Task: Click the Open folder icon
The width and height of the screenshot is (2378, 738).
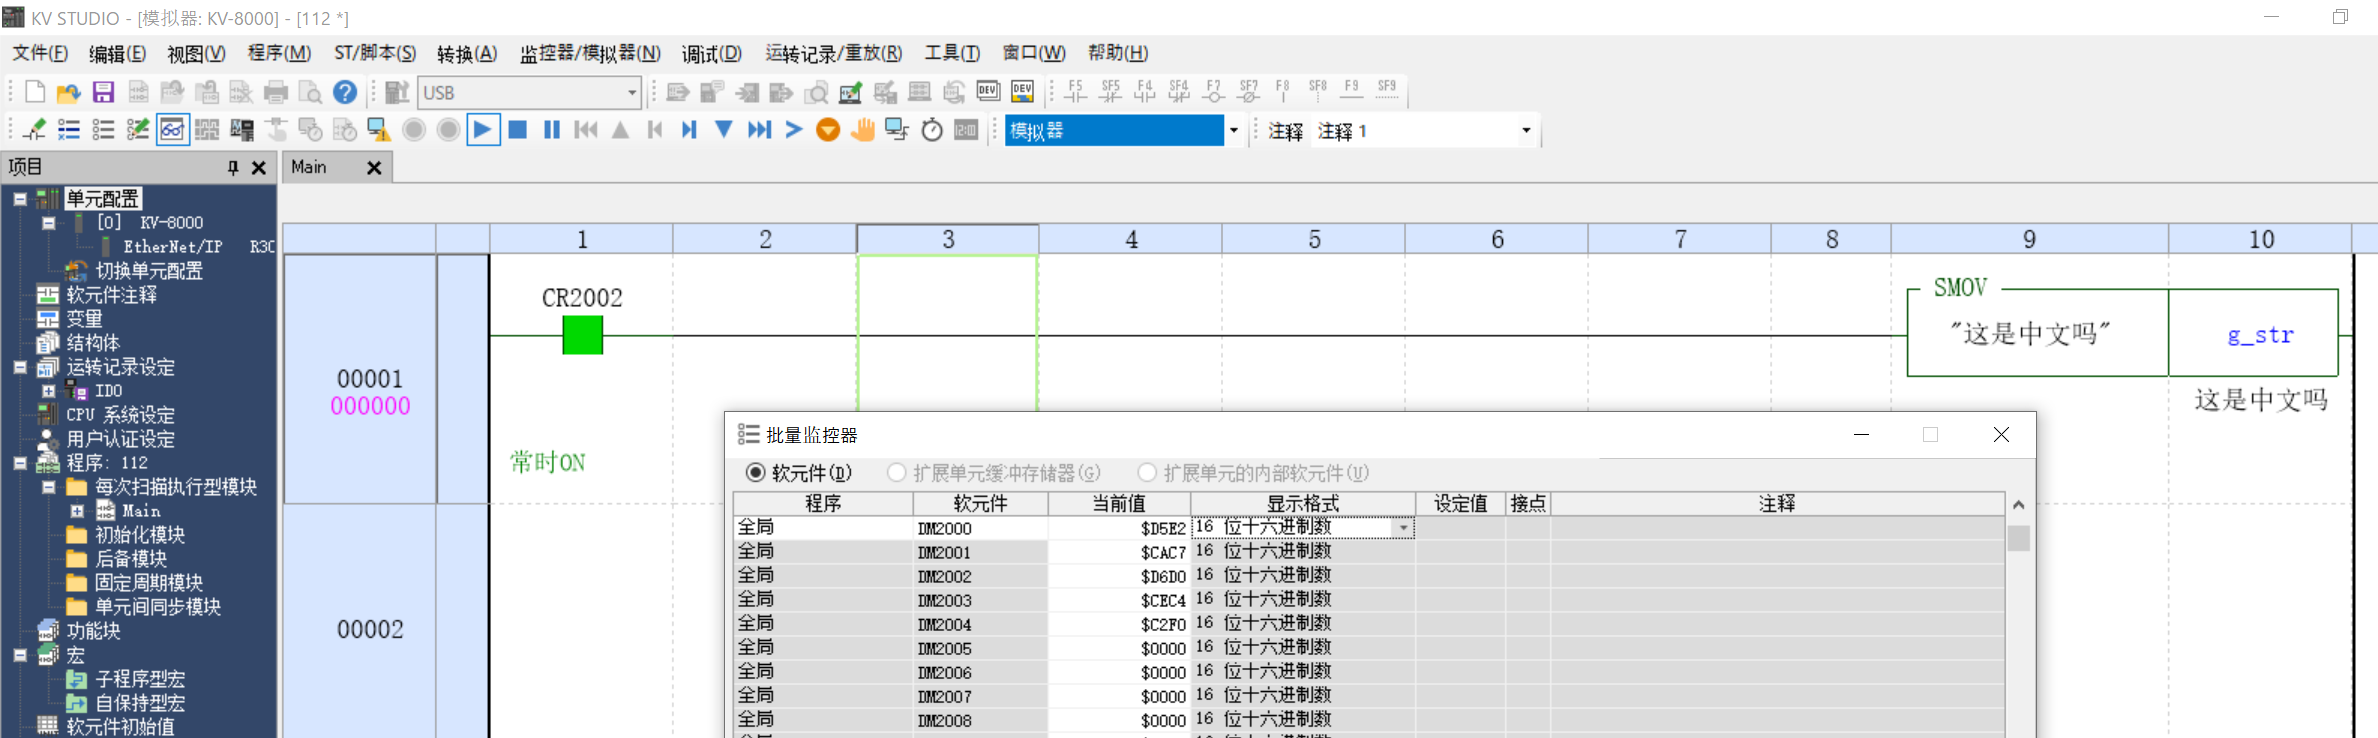Action: [x=68, y=93]
